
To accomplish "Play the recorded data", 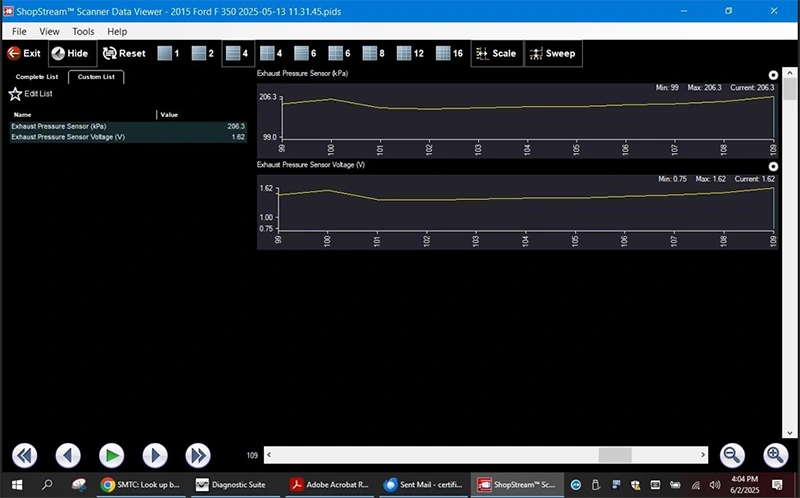I will (x=111, y=455).
